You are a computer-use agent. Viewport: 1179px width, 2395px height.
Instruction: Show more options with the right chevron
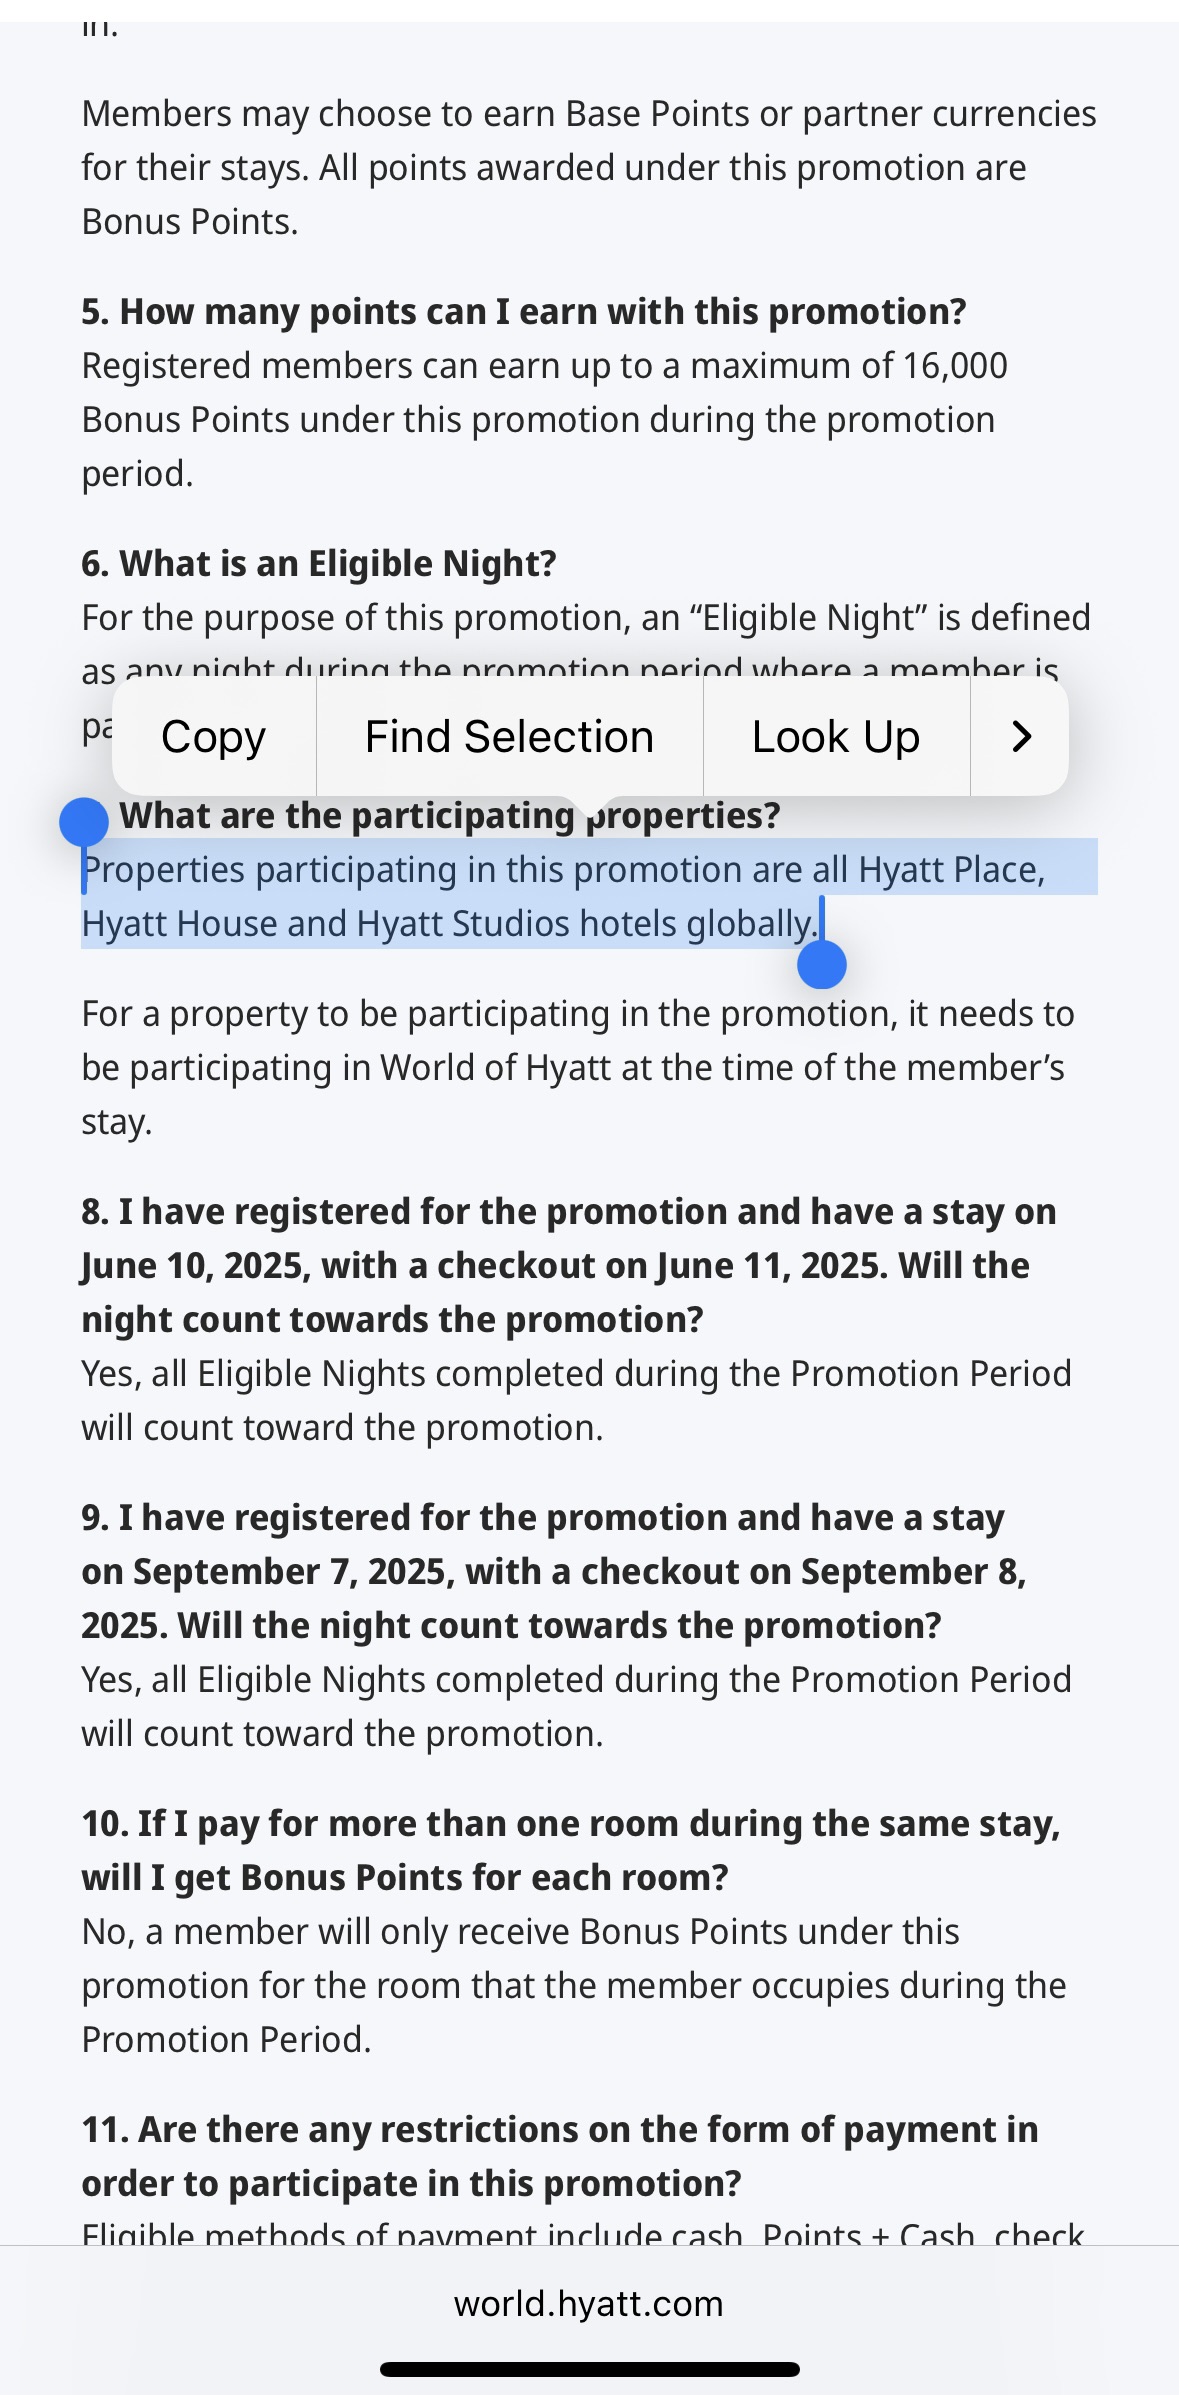pyautogui.click(x=1020, y=737)
